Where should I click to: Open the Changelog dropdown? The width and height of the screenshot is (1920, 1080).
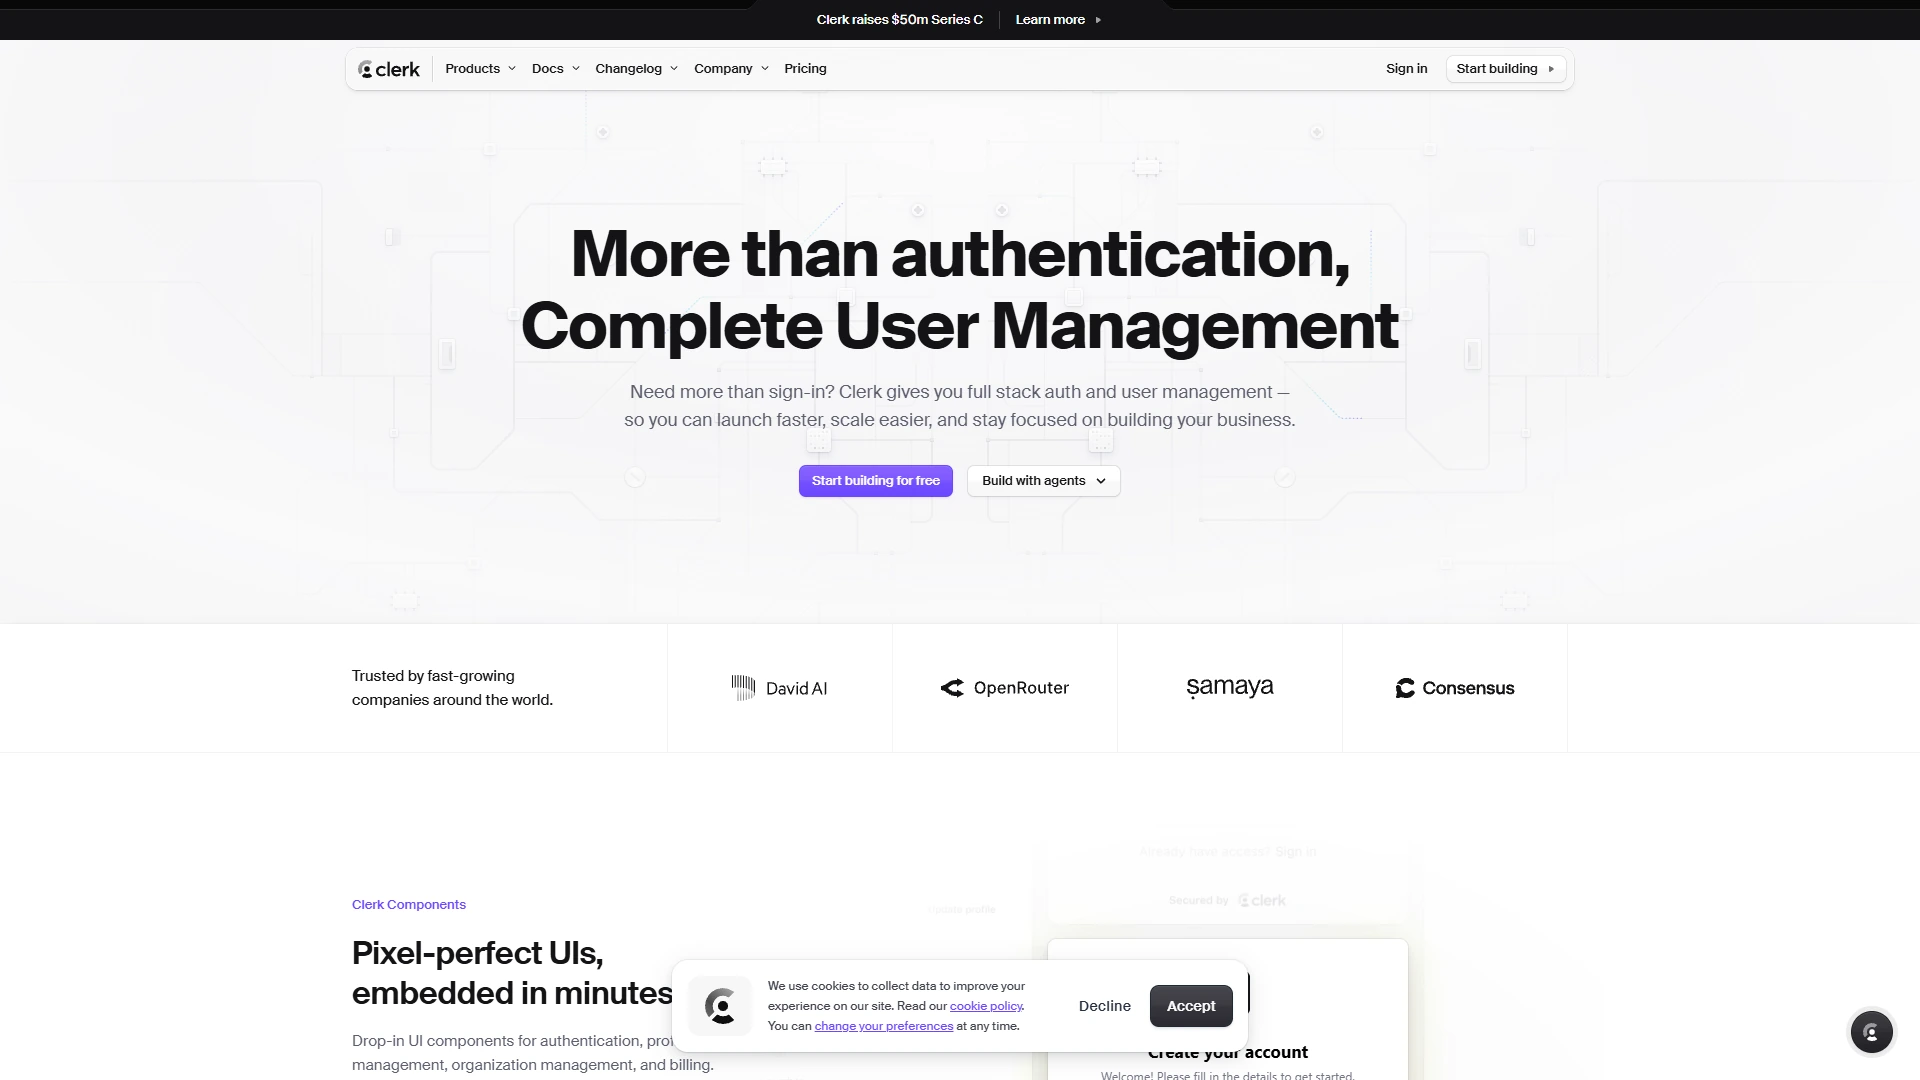click(x=636, y=69)
